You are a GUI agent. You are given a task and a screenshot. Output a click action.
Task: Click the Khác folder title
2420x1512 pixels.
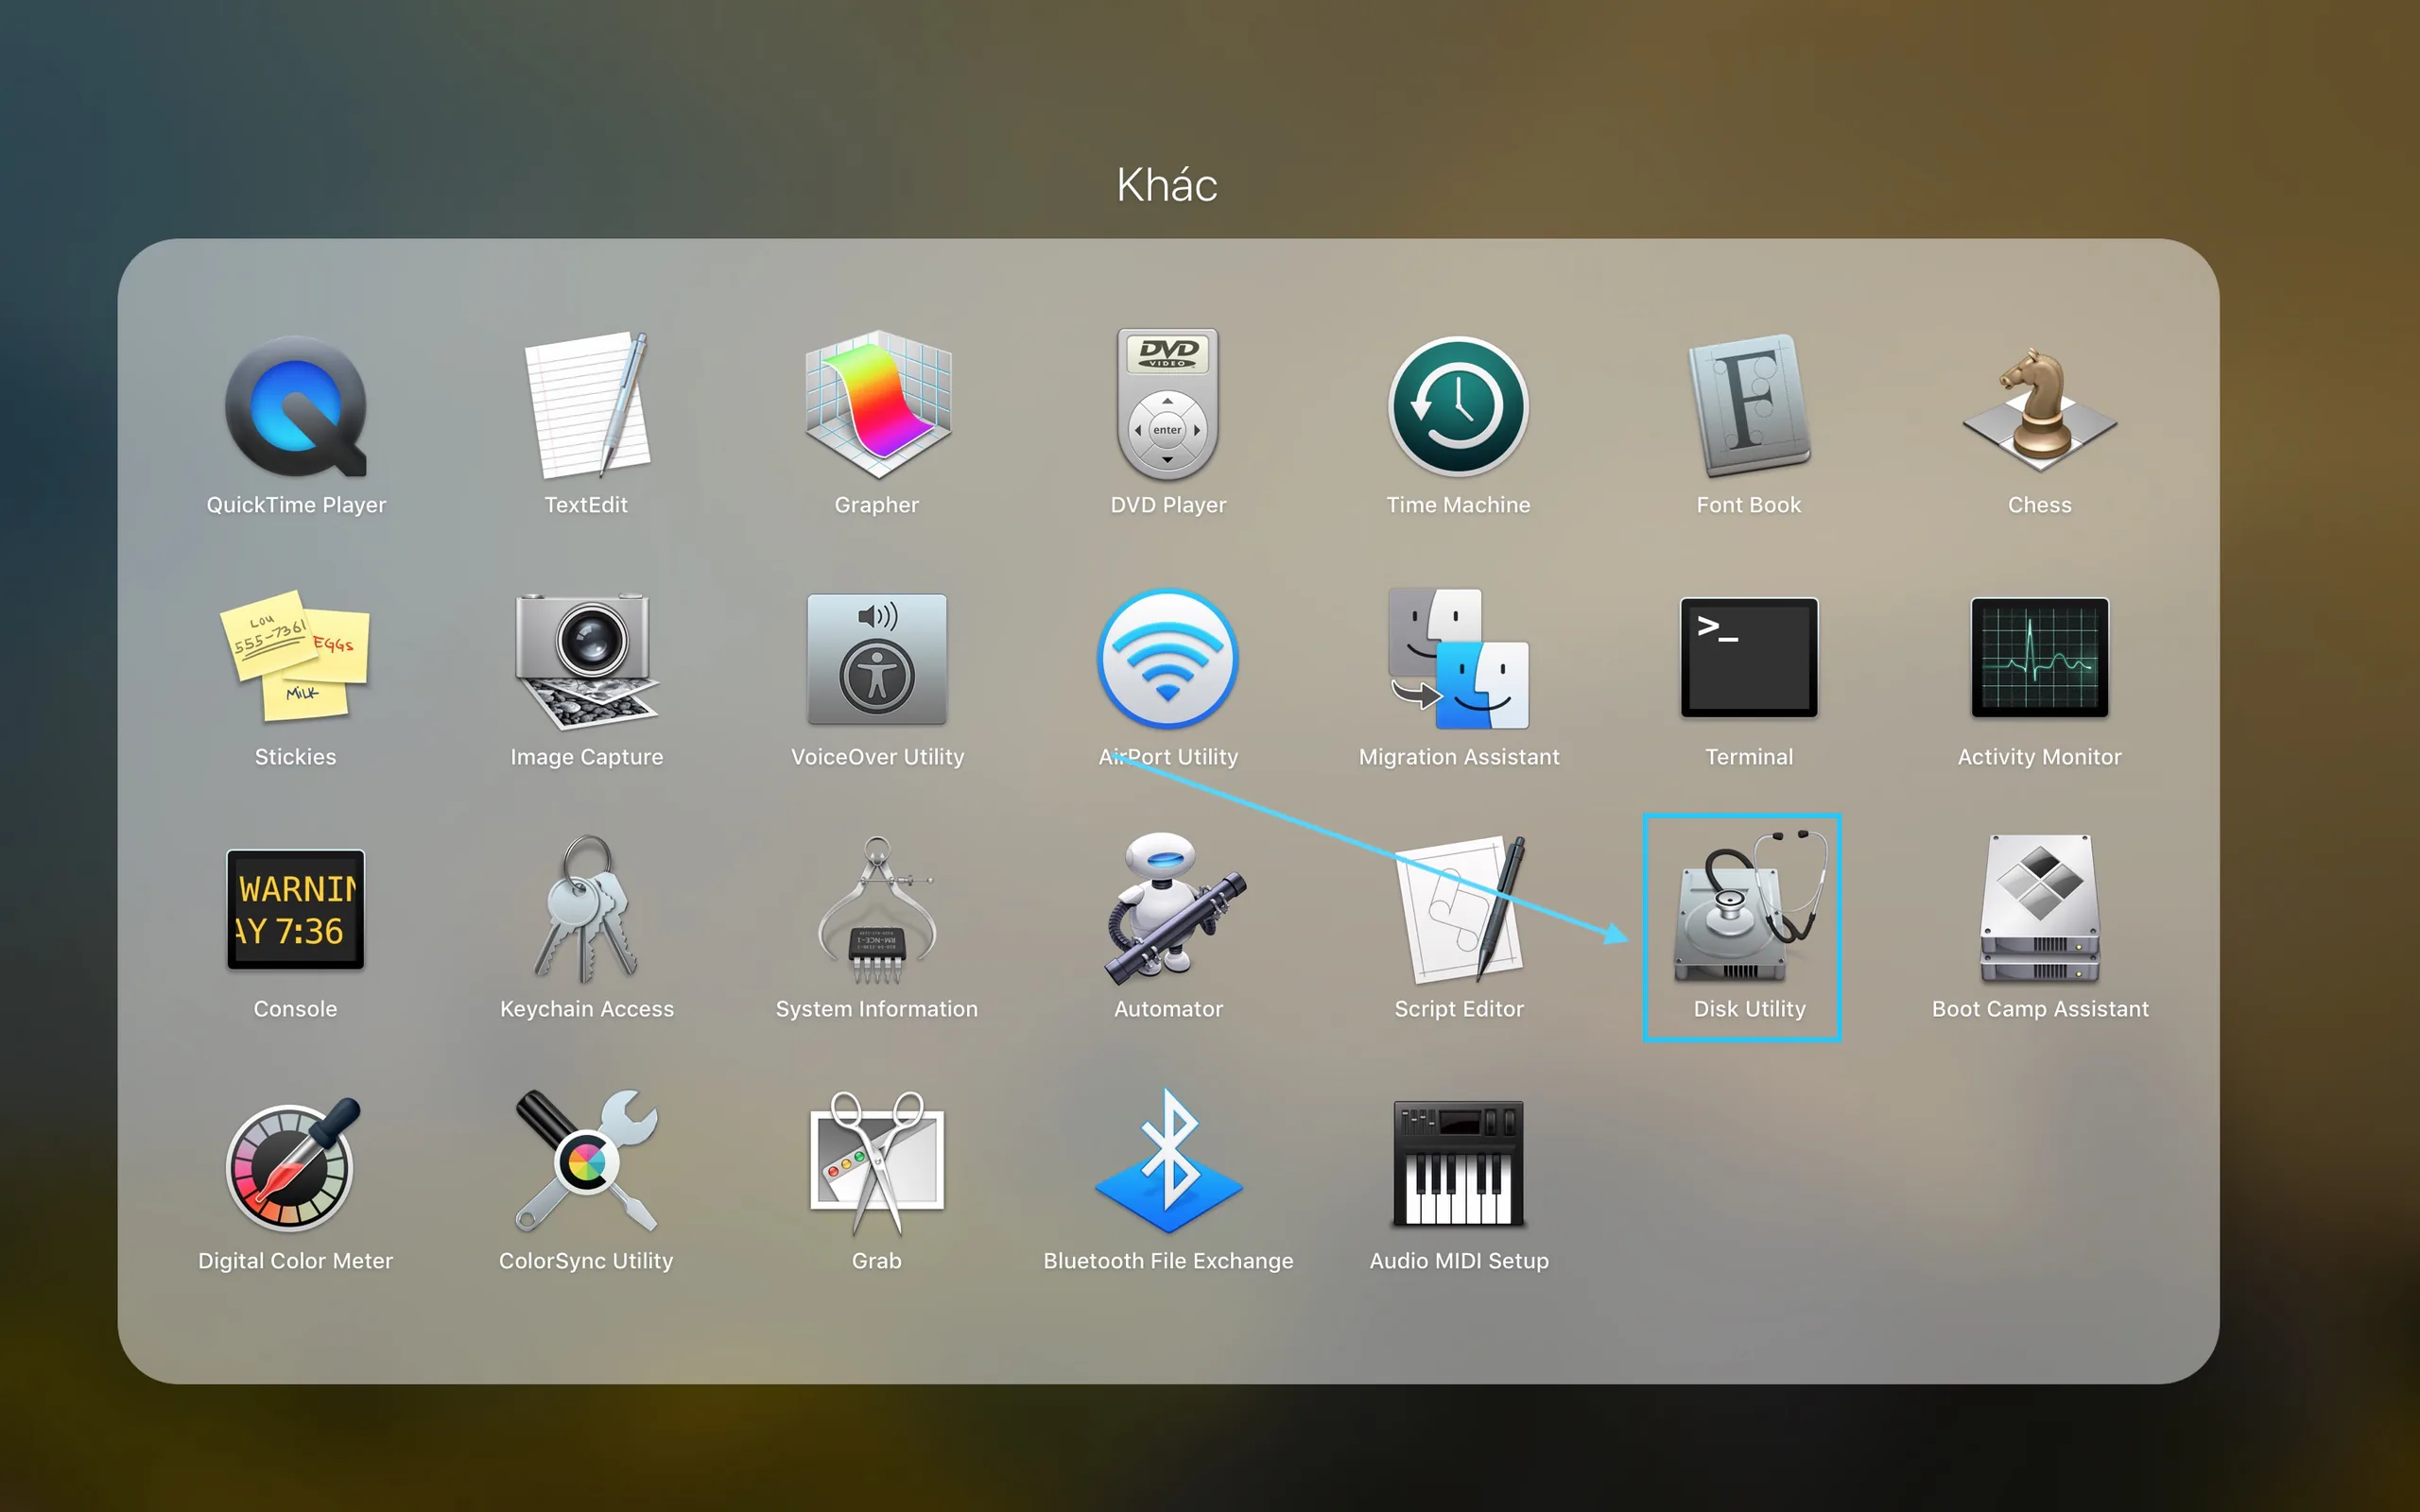point(1167,185)
